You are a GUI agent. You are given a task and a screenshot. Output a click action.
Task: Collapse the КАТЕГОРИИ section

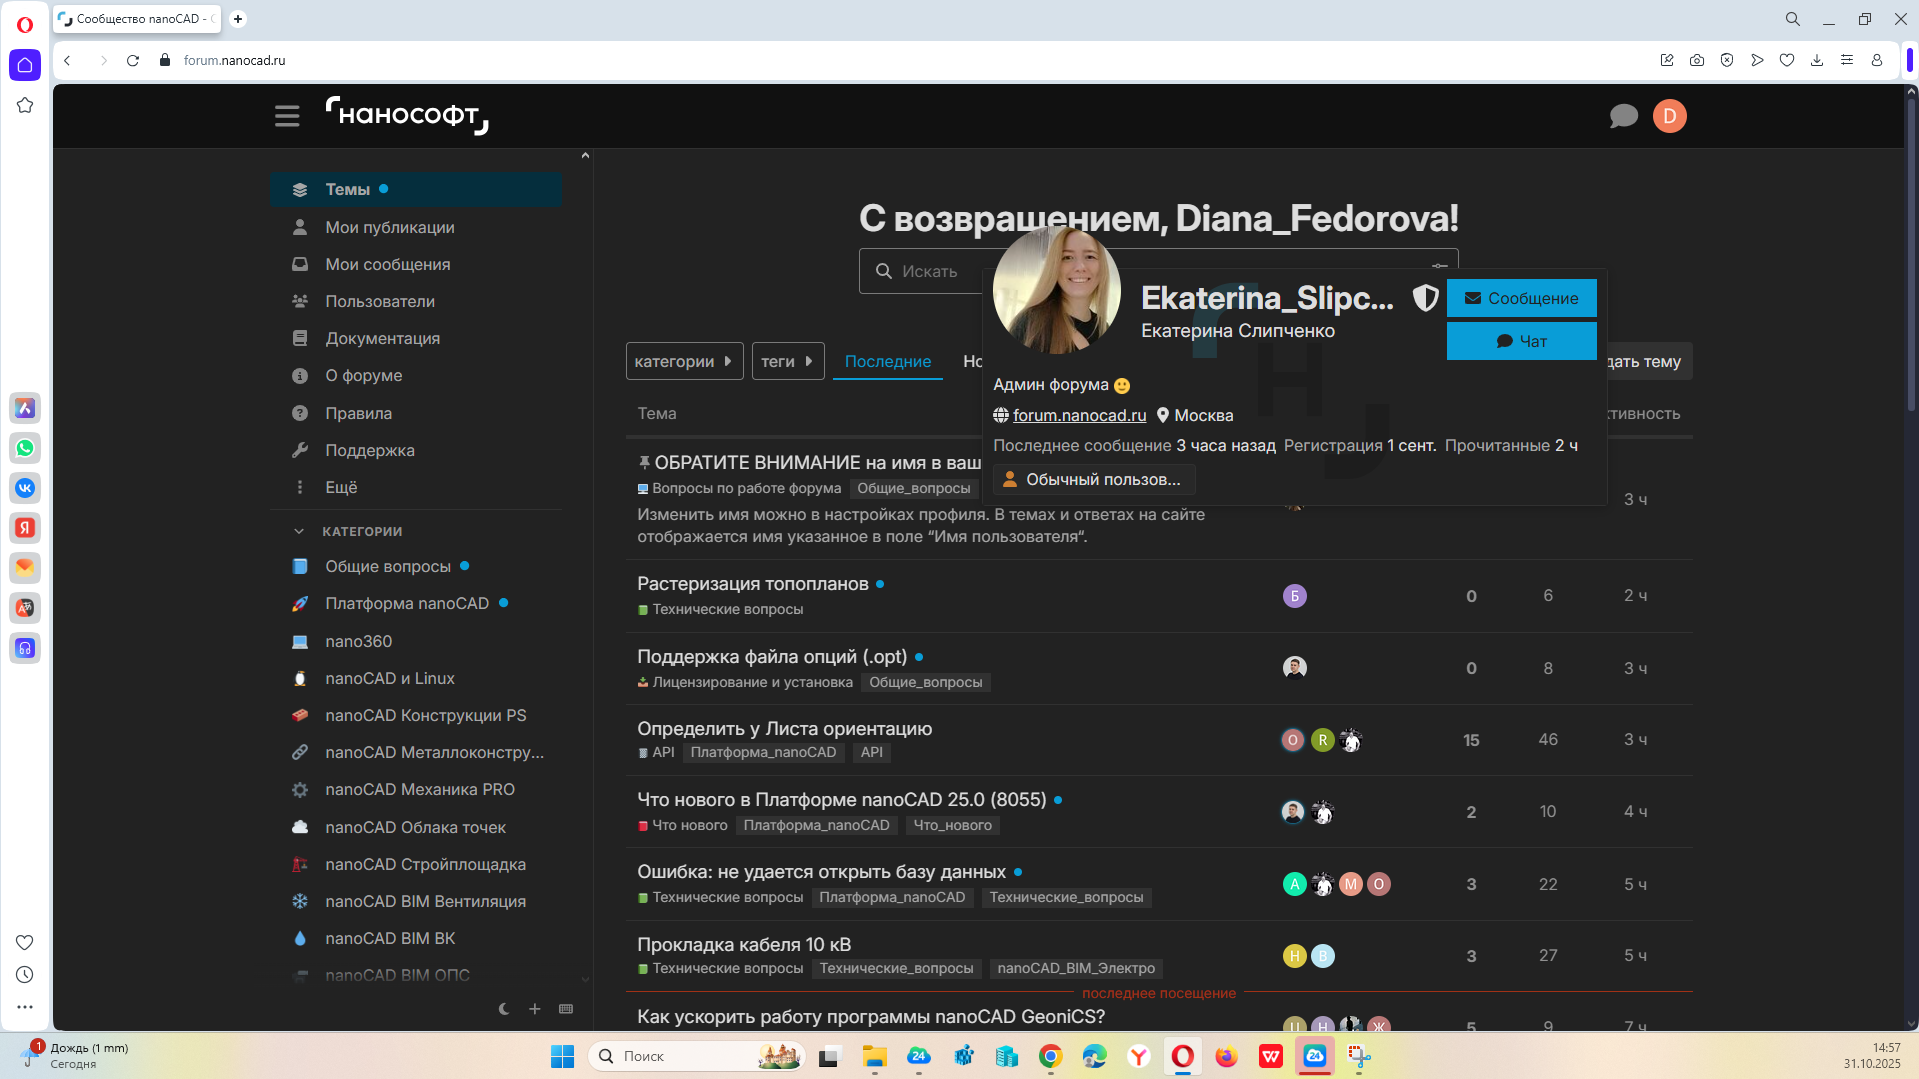(x=299, y=531)
